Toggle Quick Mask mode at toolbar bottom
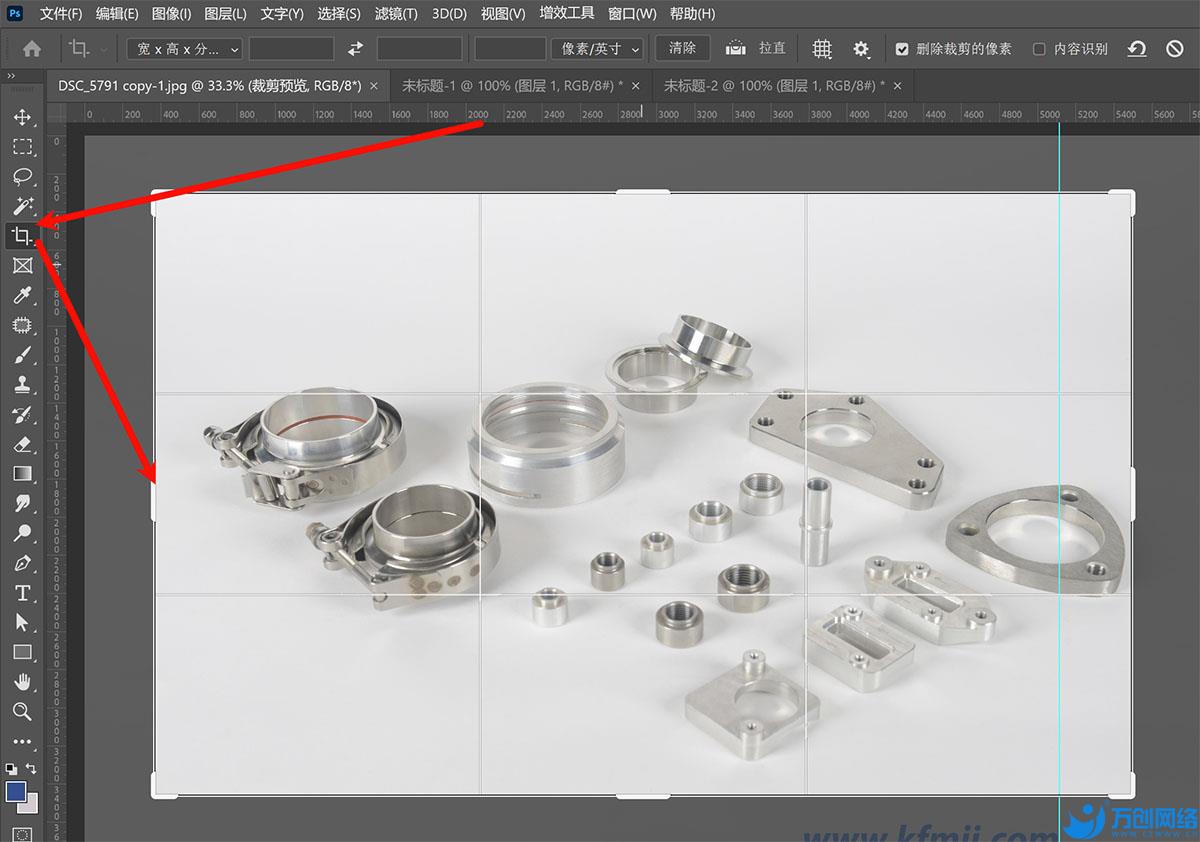1200x842 pixels. [22, 834]
